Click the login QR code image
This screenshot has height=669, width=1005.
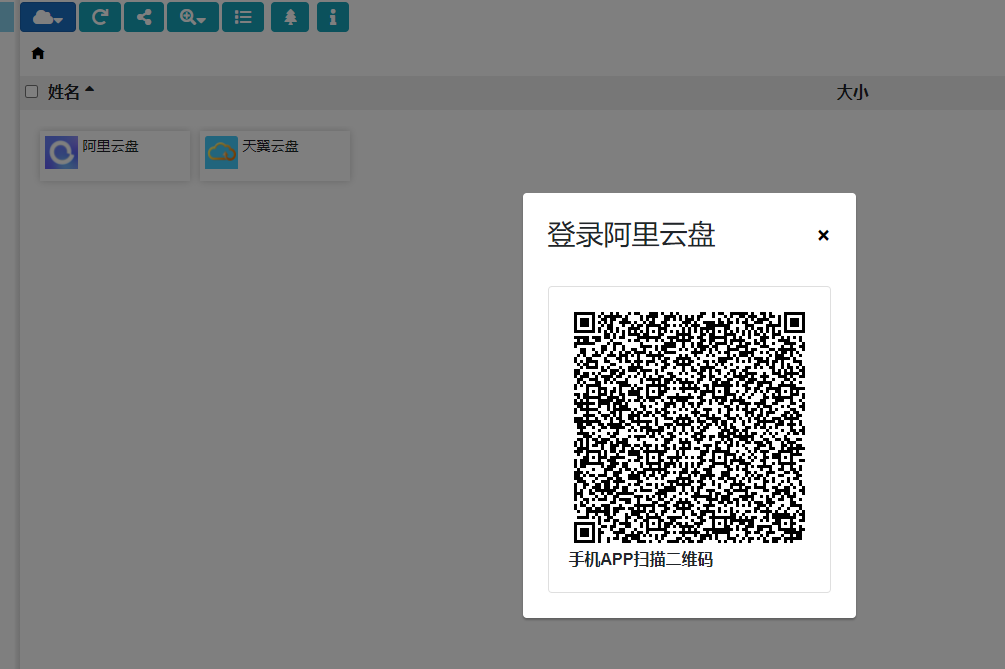(689, 427)
